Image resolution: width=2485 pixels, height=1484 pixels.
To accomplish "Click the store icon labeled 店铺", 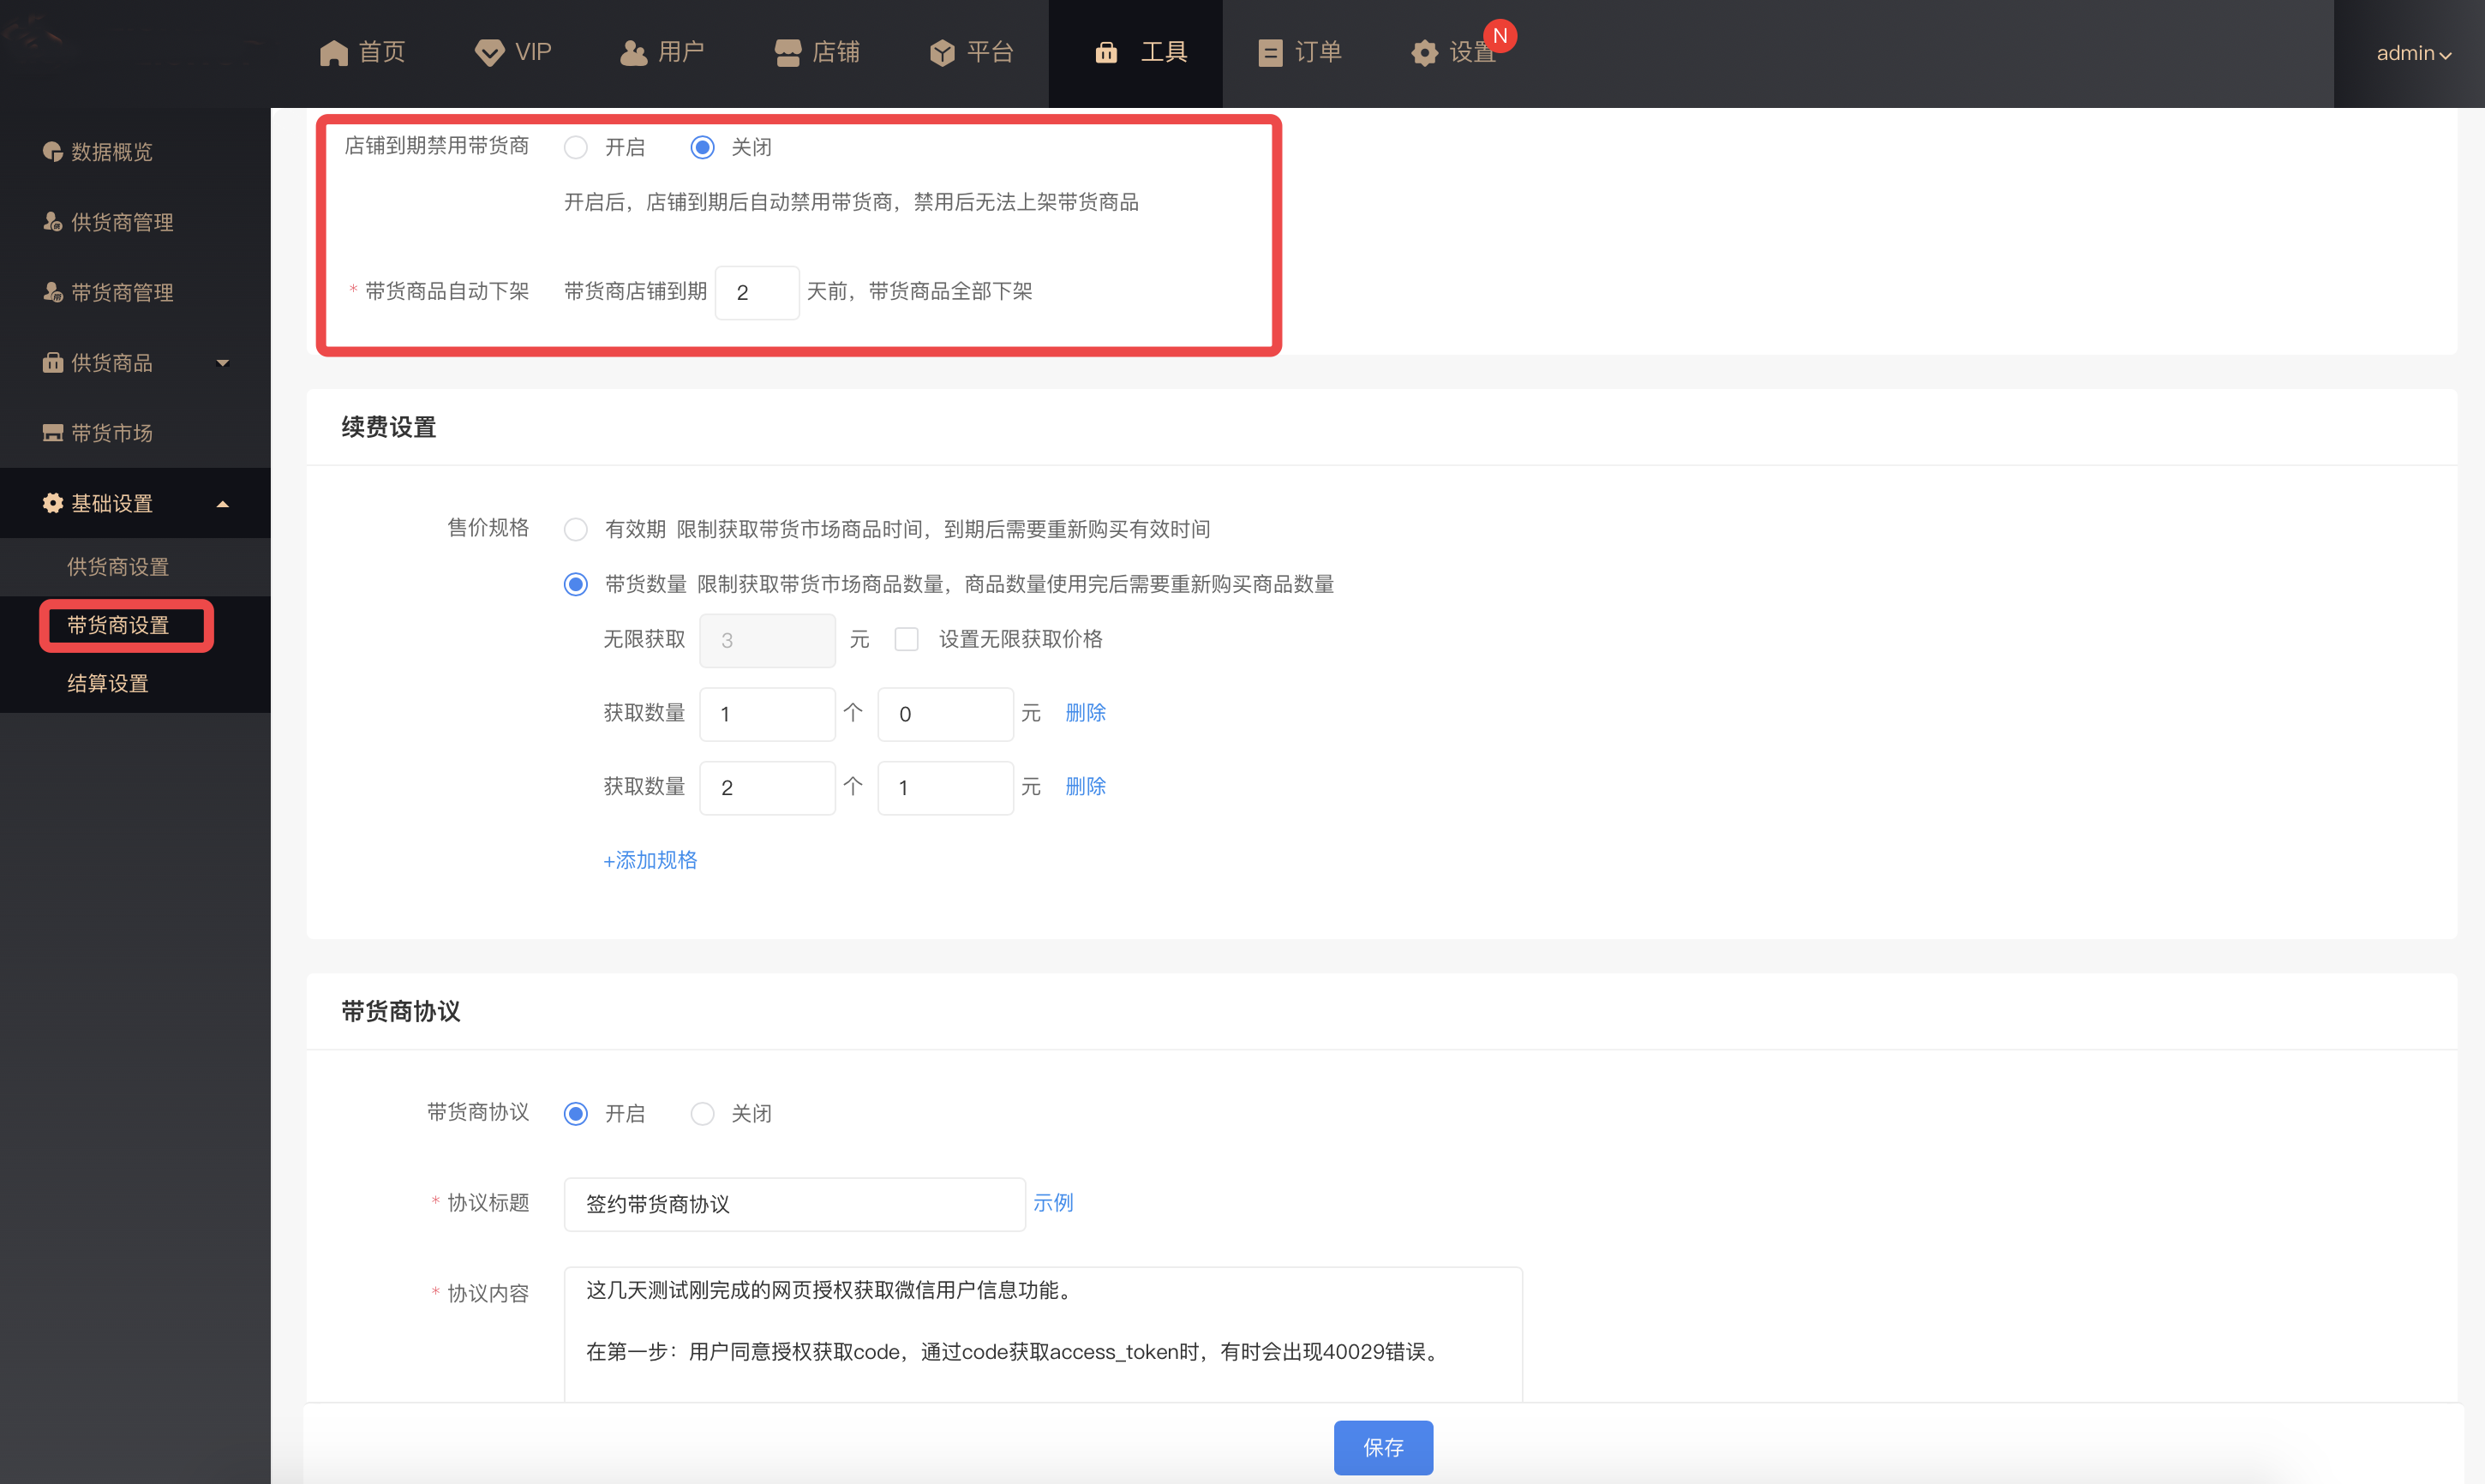I will click(788, 53).
